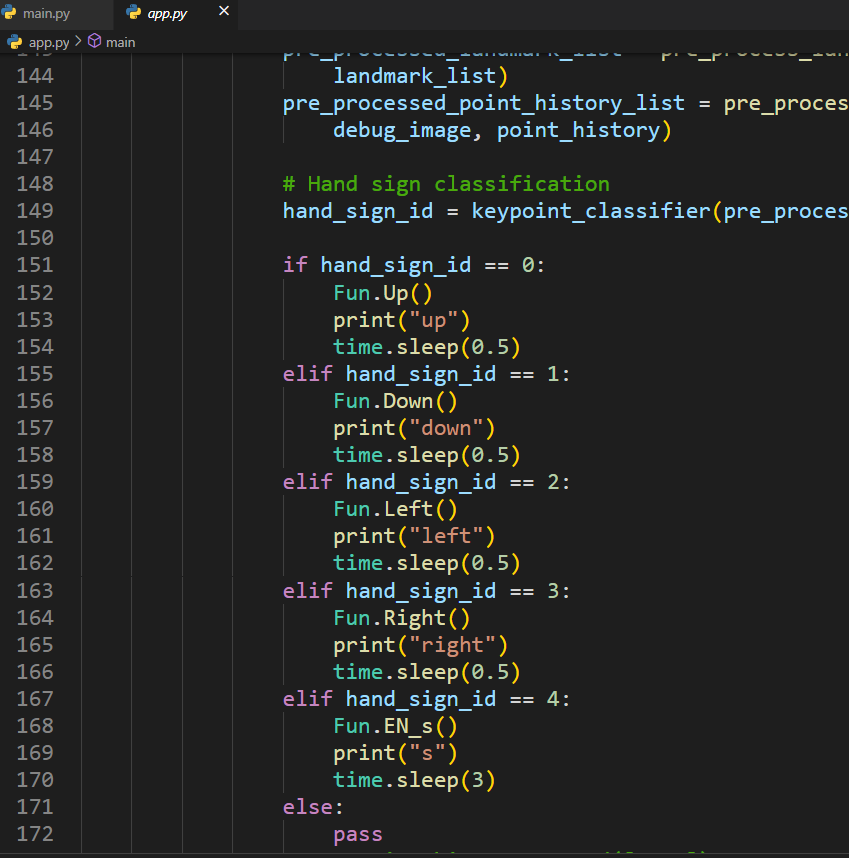This screenshot has width=849, height=858.
Task: Click "elif hand_sign_id == 3:" statement
Action: [x=426, y=591]
